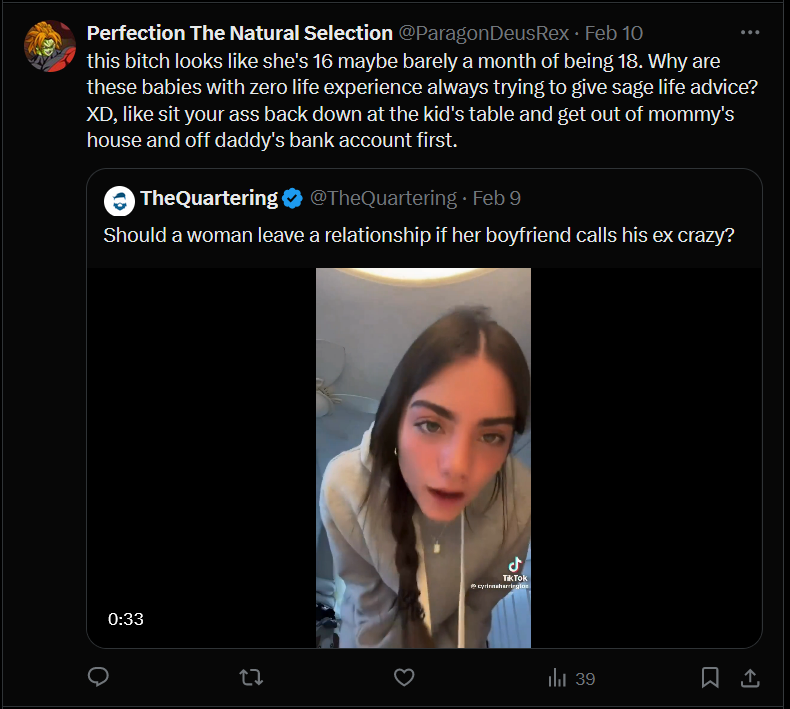Click TheQuartering's blue verified badge
This screenshot has width=790, height=709.
click(292, 198)
